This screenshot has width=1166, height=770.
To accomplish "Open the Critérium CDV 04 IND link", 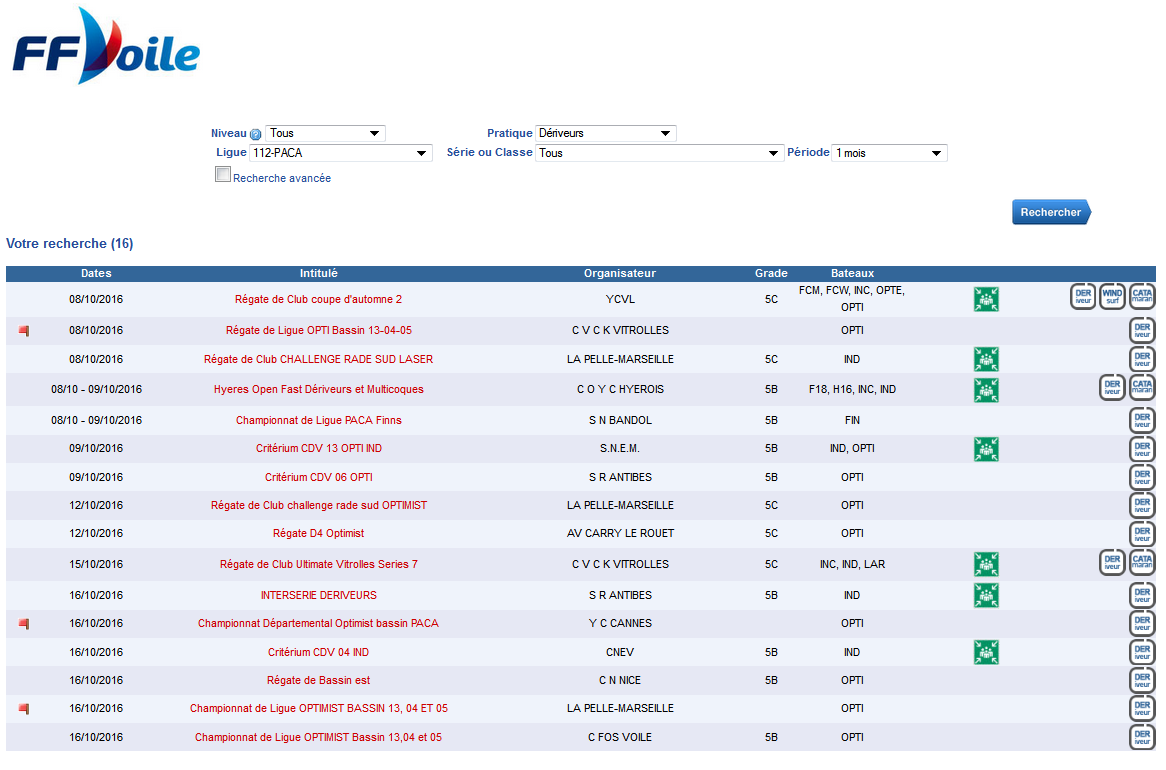I will coord(318,652).
